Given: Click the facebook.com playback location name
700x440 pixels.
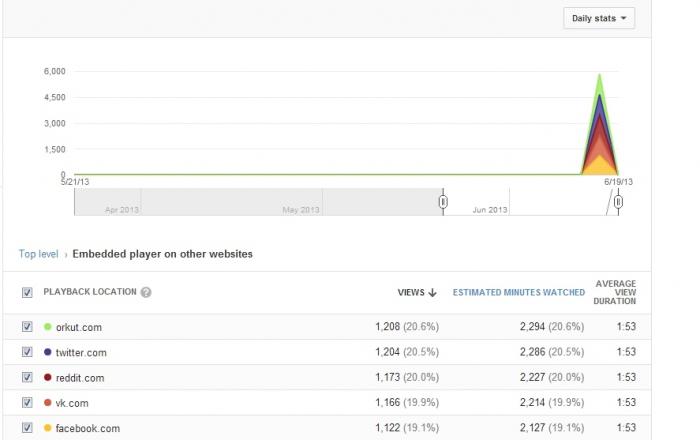Looking at the screenshot, I should click(x=88, y=428).
